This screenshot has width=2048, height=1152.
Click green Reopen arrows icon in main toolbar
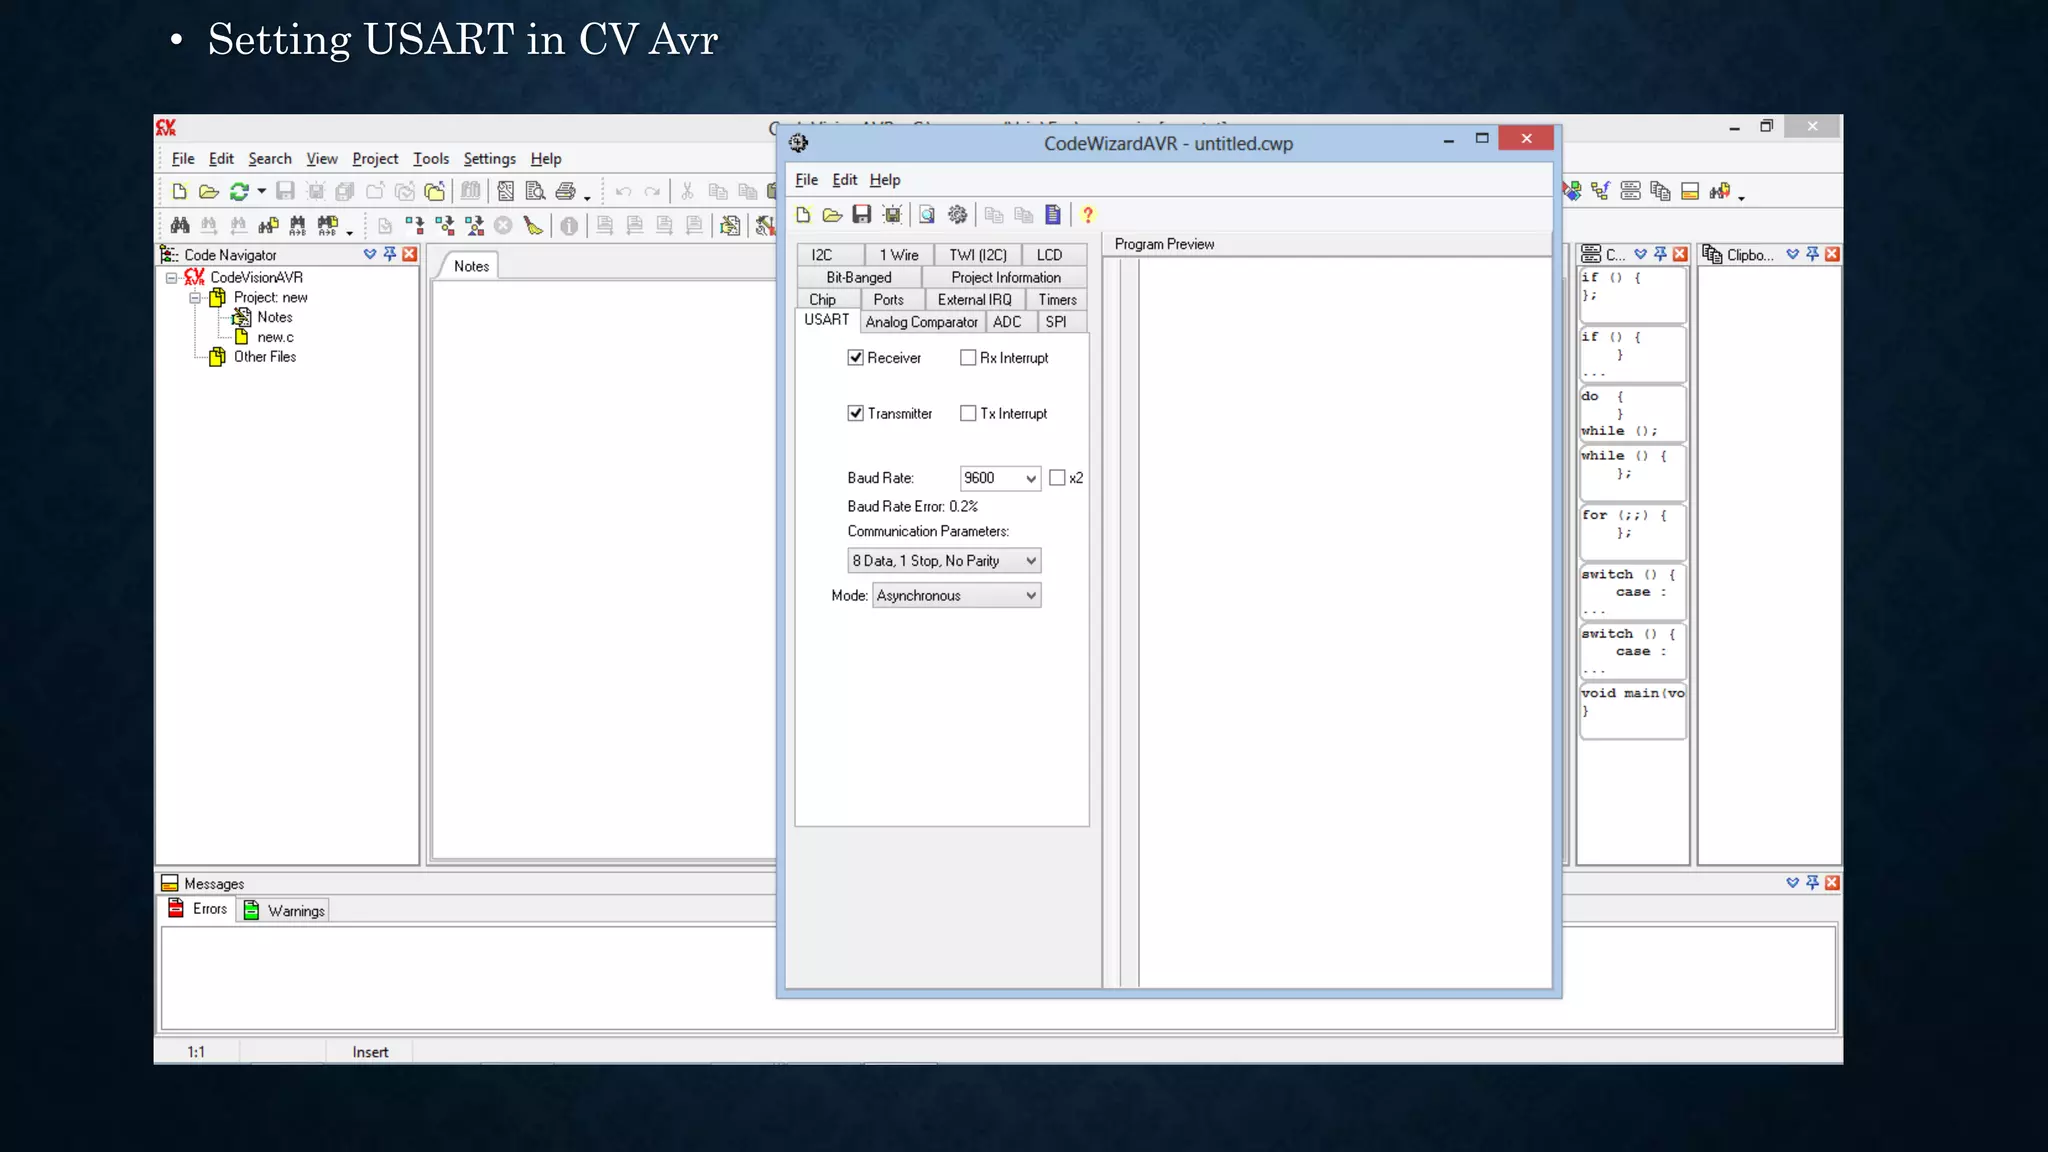coord(239,191)
